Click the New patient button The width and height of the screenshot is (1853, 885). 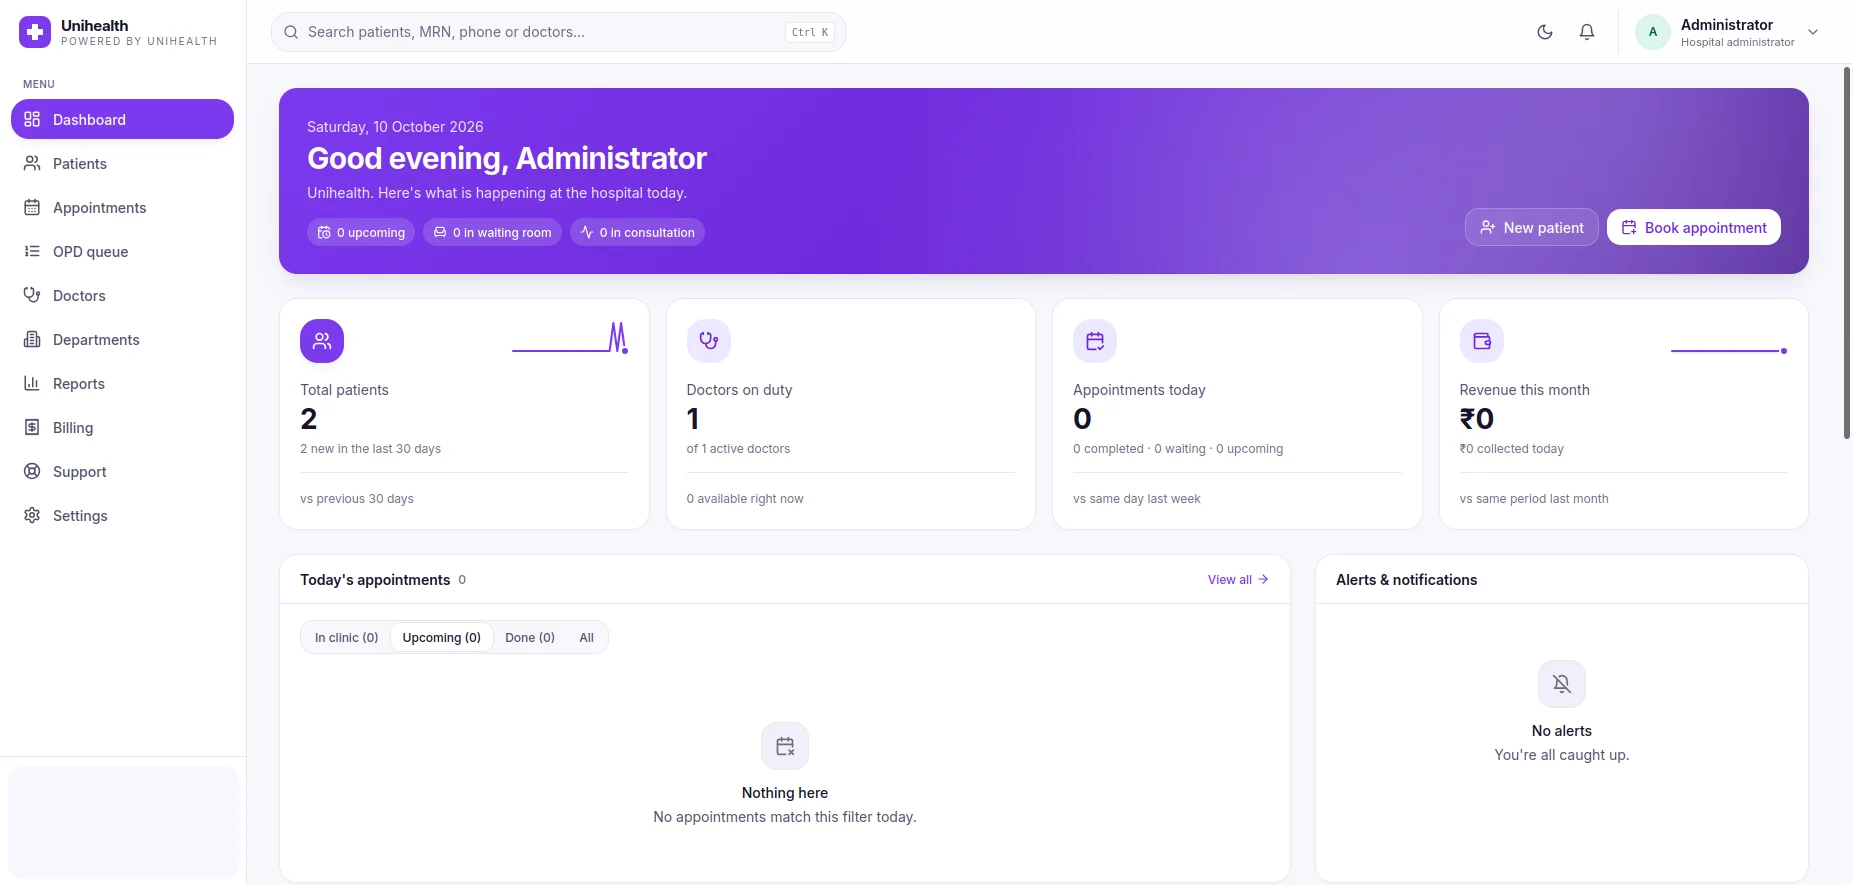[x=1531, y=227]
